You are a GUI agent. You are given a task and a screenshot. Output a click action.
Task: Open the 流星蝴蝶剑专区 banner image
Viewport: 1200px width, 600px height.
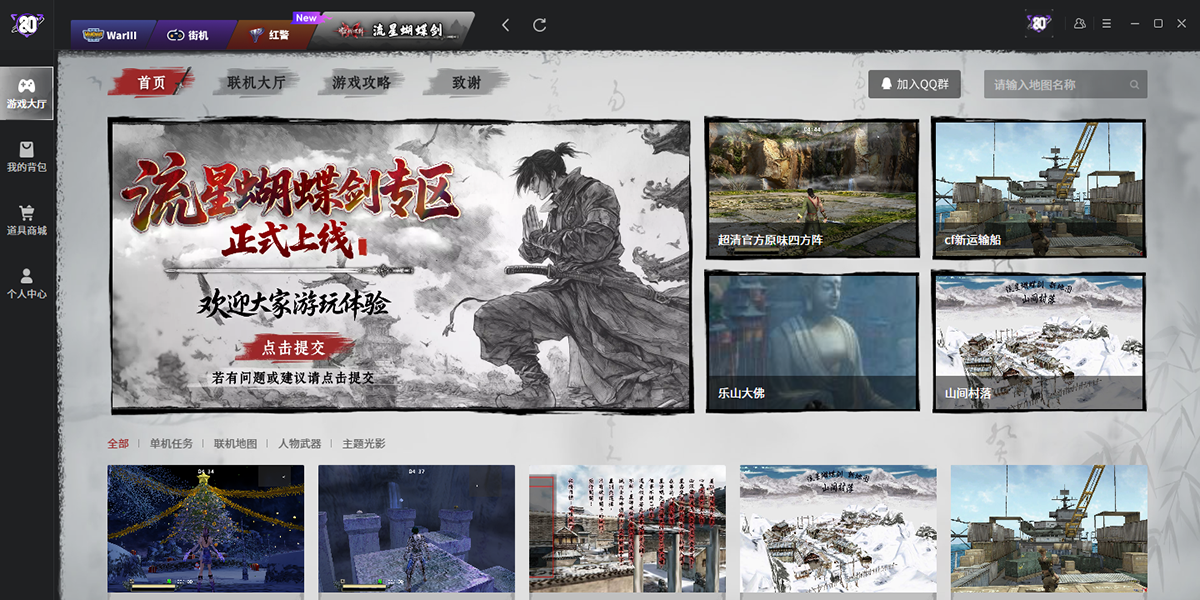400,266
